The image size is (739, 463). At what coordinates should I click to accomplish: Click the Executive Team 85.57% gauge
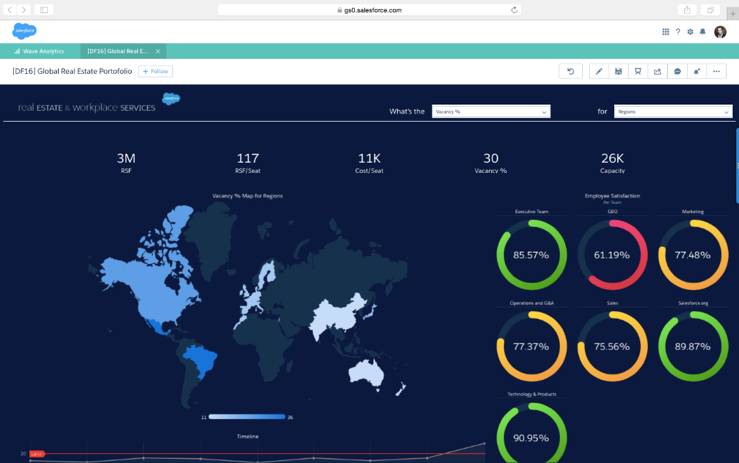click(531, 255)
